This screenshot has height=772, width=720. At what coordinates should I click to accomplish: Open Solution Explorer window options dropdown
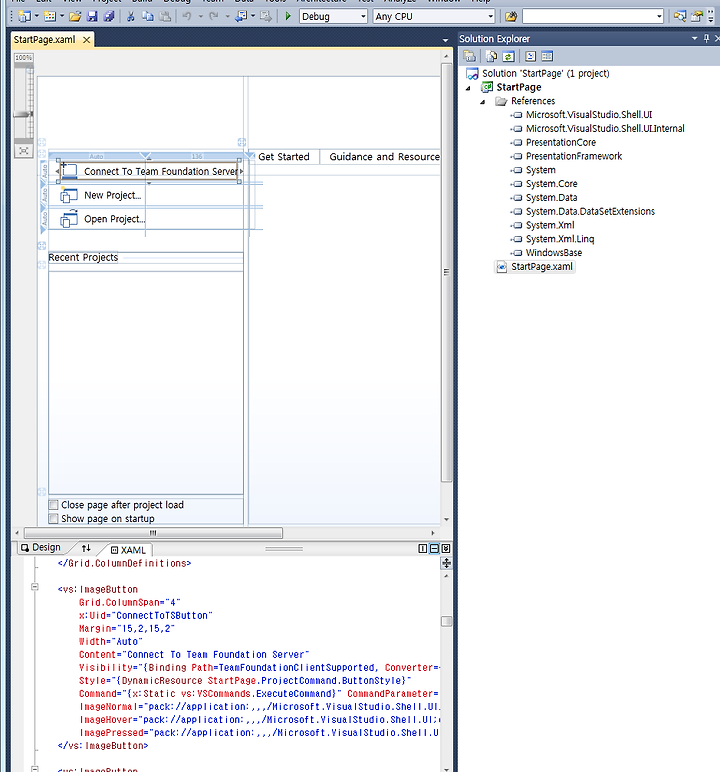tap(694, 38)
